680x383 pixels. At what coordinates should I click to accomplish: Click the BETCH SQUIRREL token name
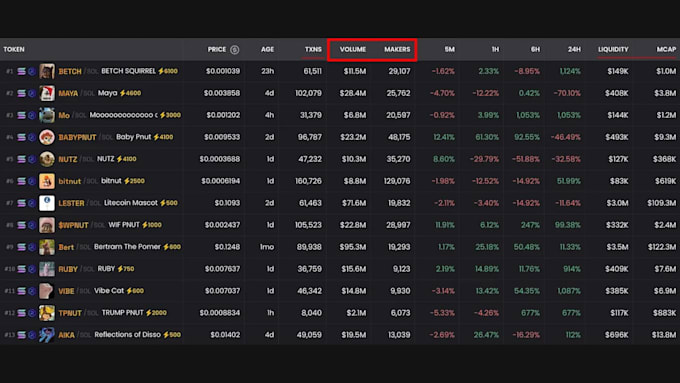click(128, 71)
